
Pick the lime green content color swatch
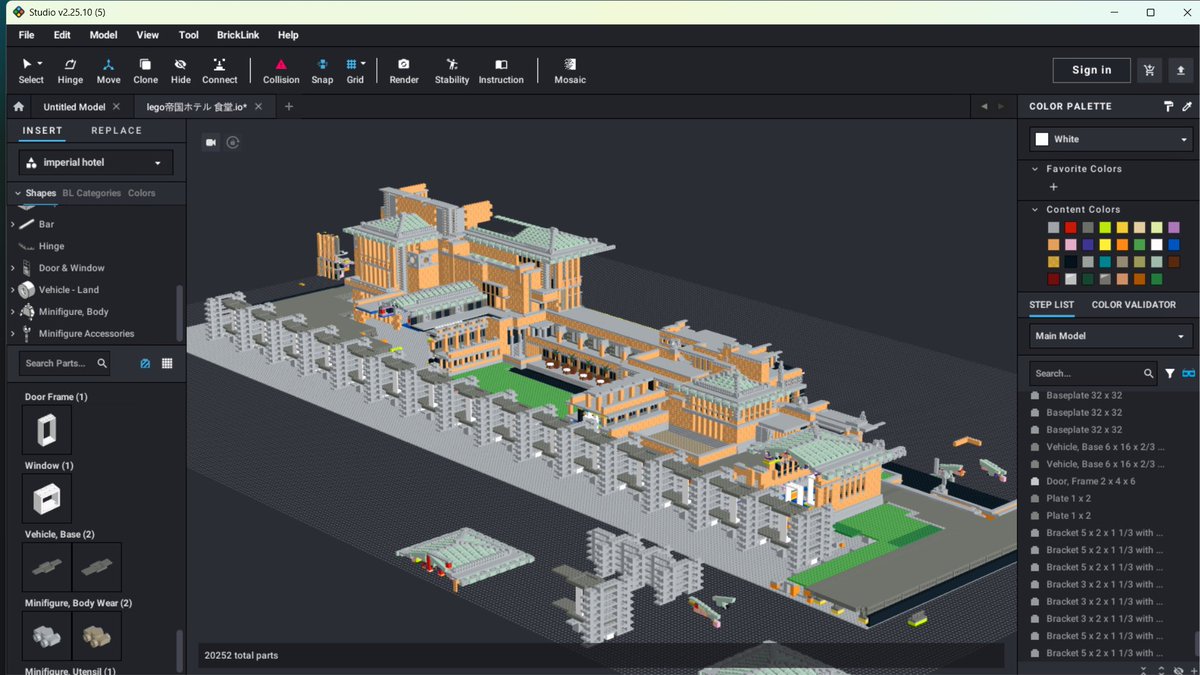[1105, 228]
